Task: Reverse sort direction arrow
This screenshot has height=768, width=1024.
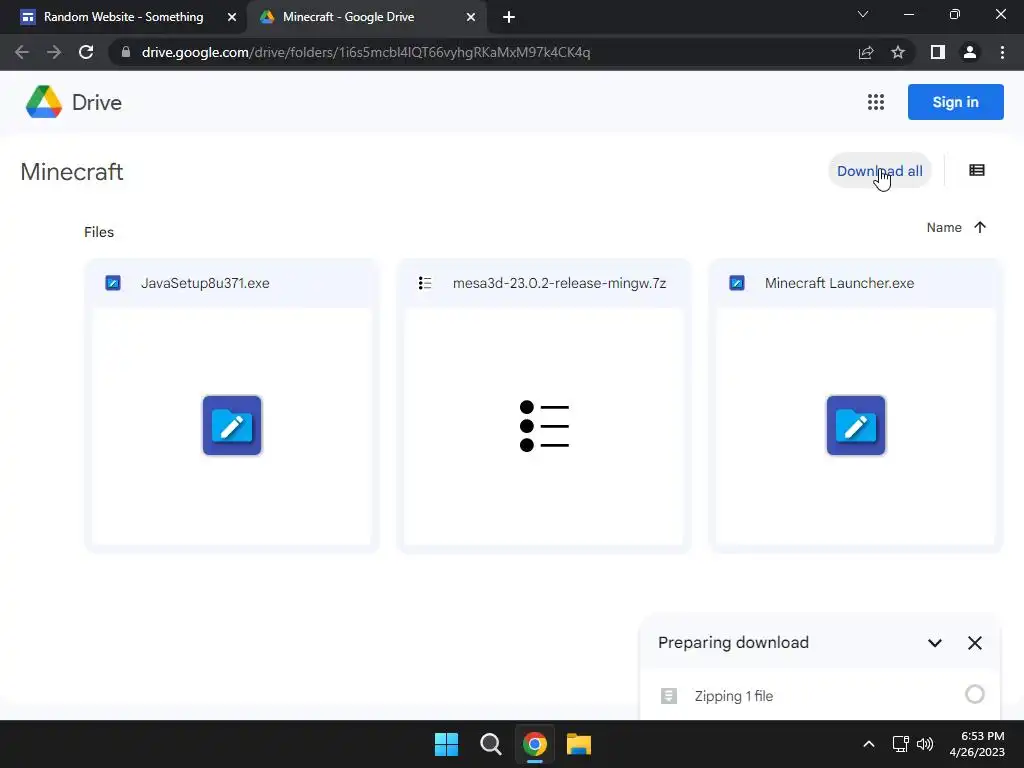Action: (980, 227)
